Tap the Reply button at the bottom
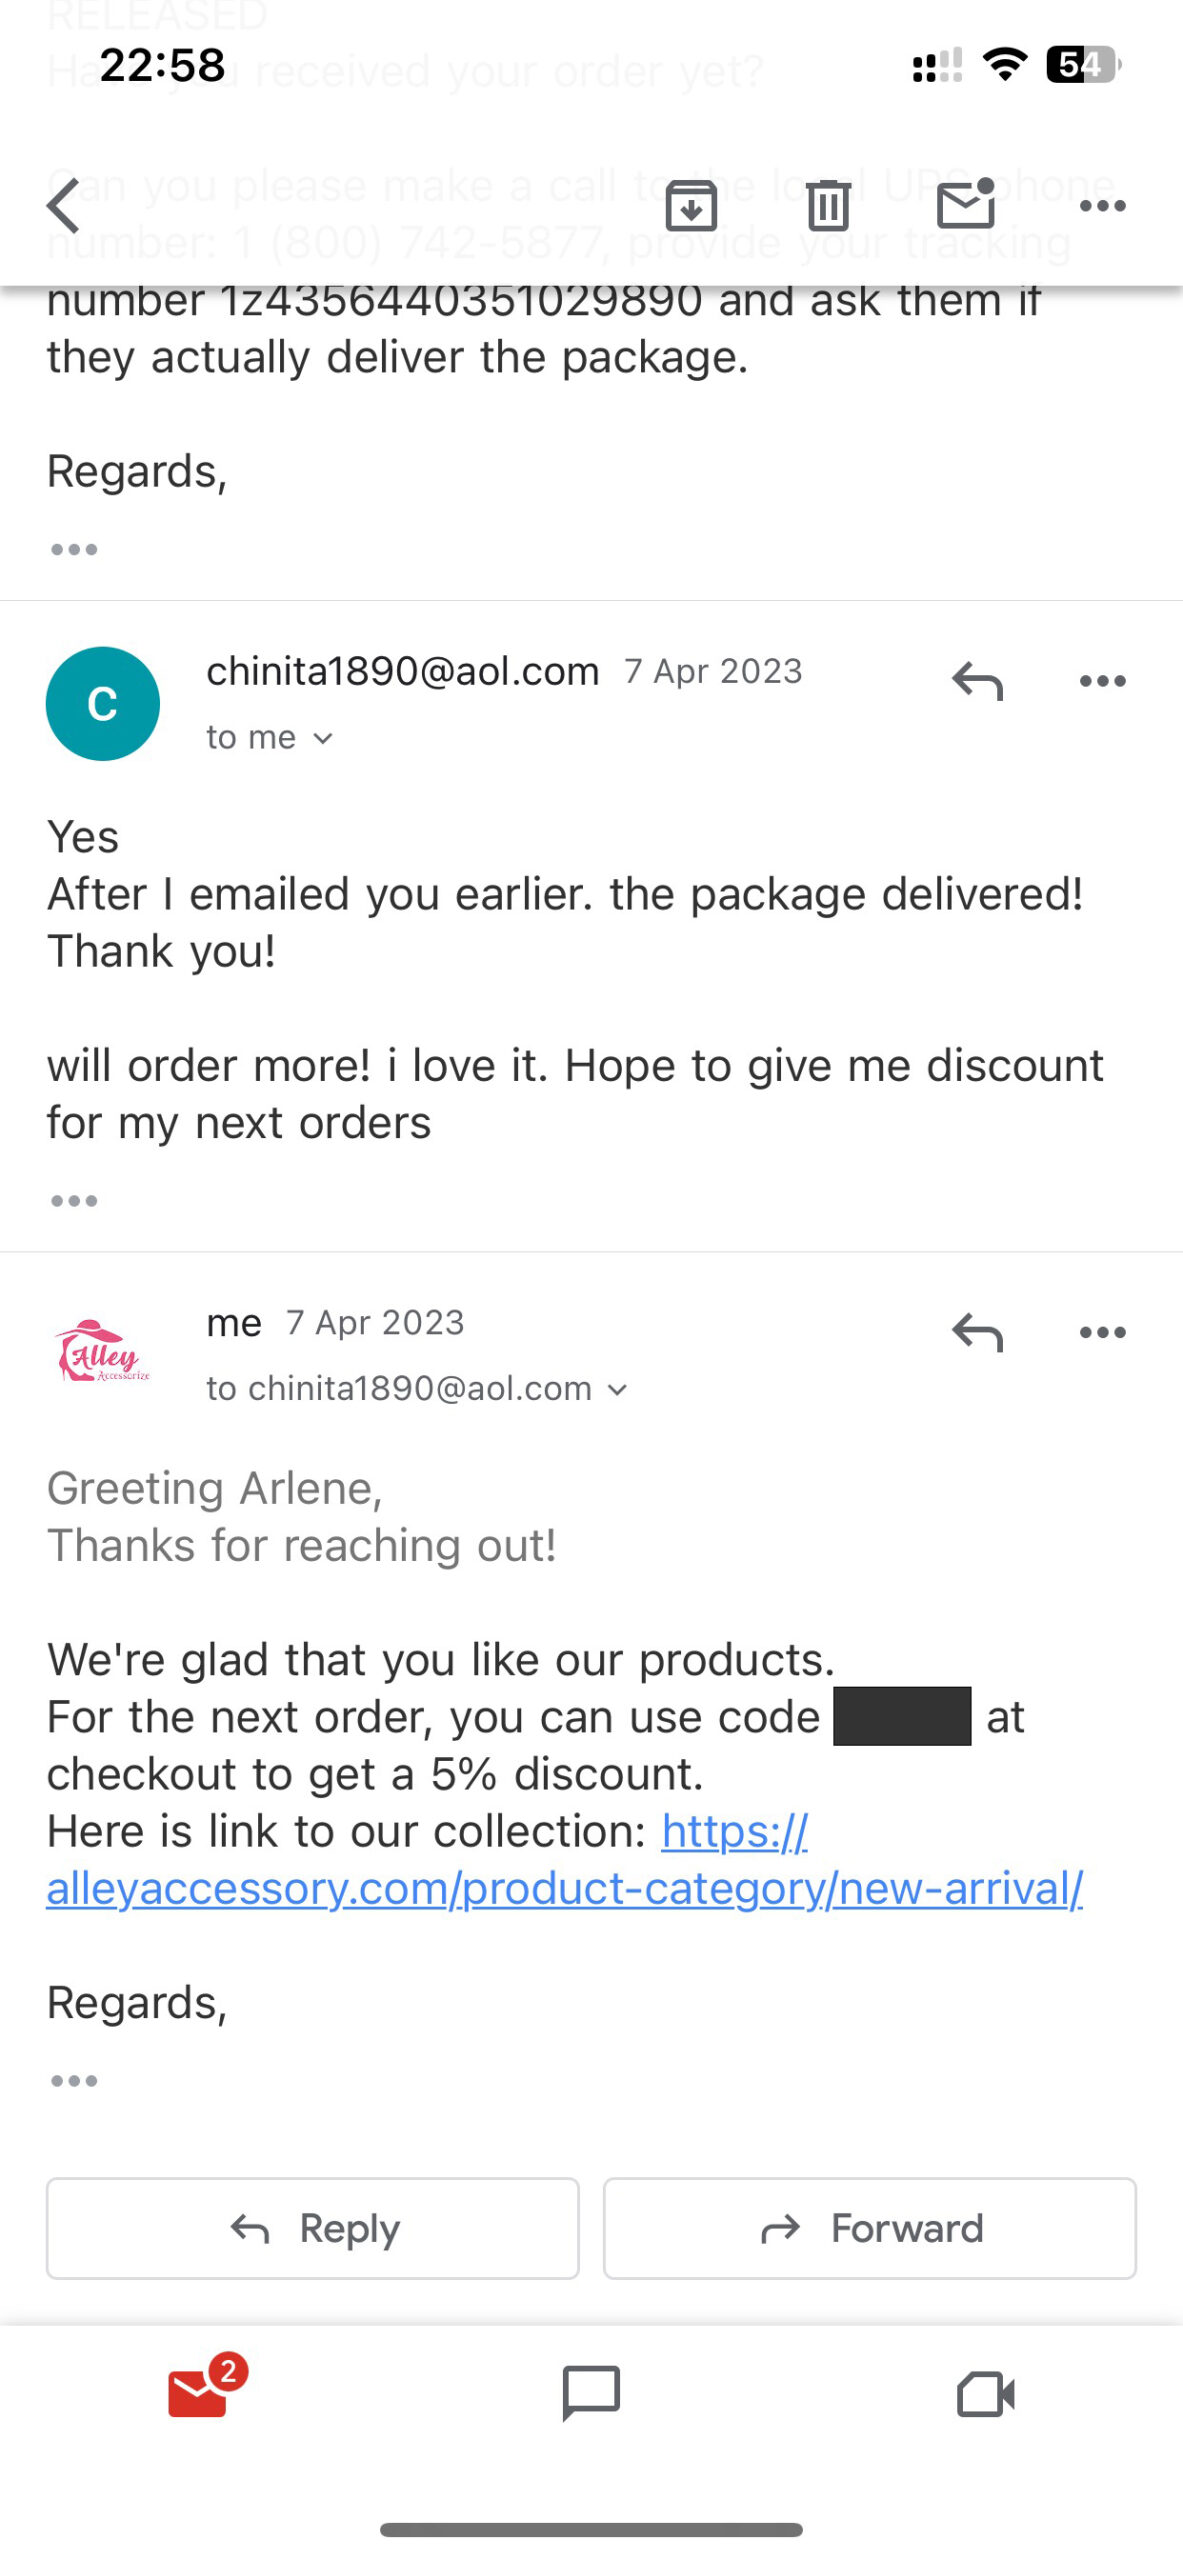1183x2560 pixels. (x=311, y=2228)
